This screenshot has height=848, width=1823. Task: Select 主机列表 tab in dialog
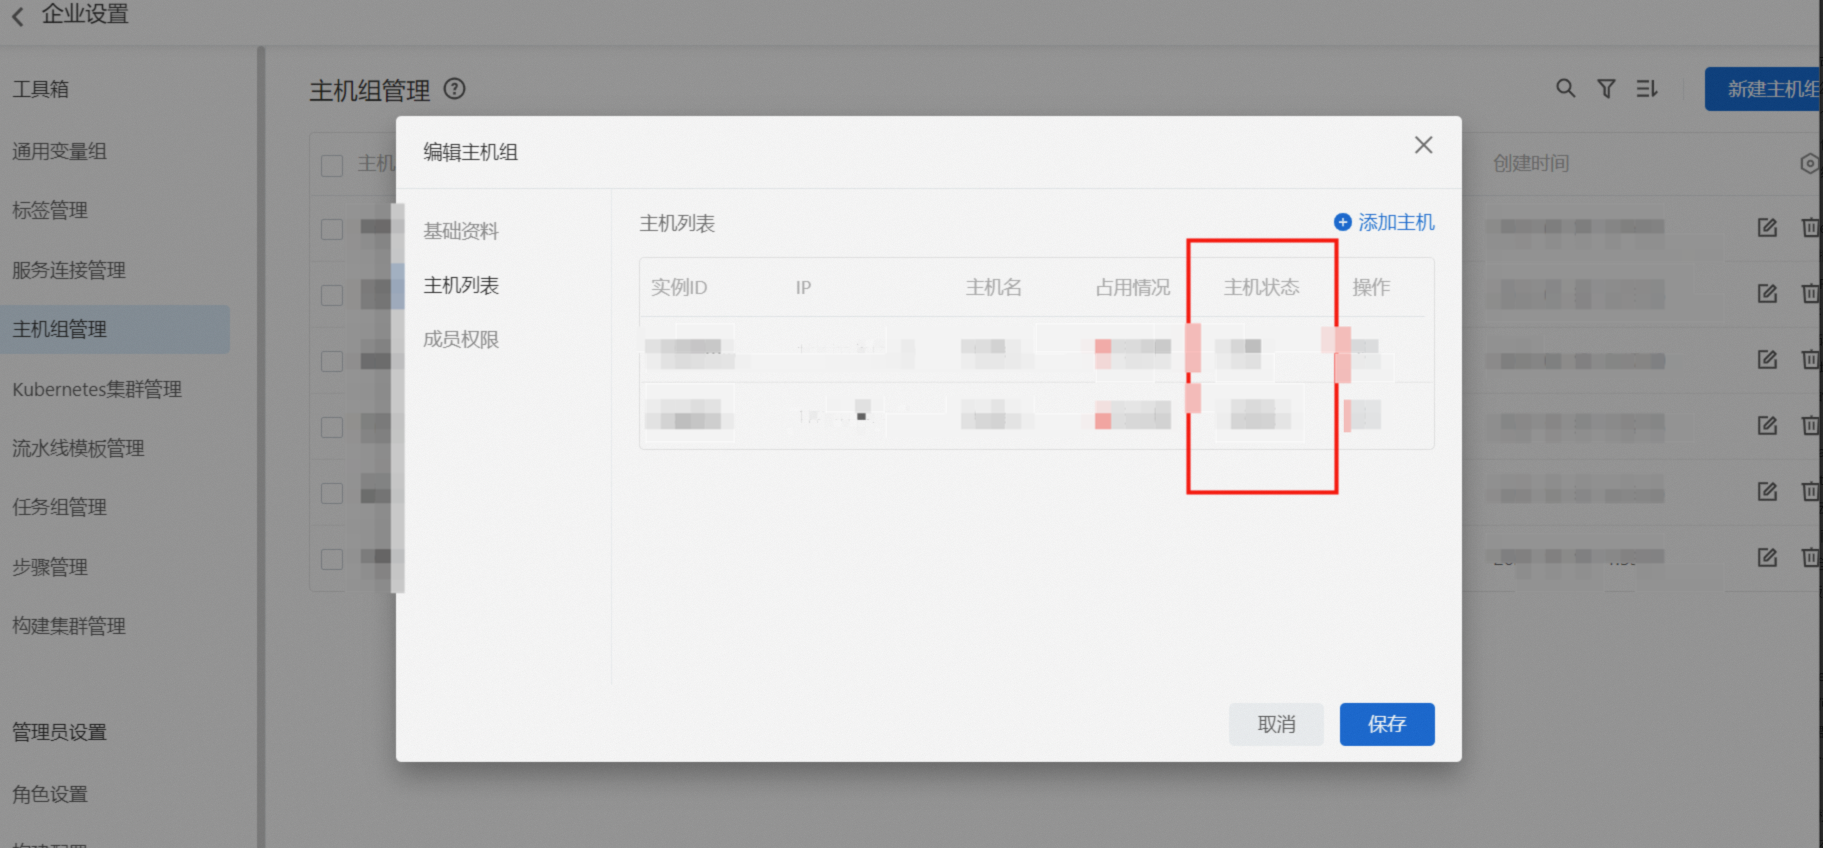461,285
